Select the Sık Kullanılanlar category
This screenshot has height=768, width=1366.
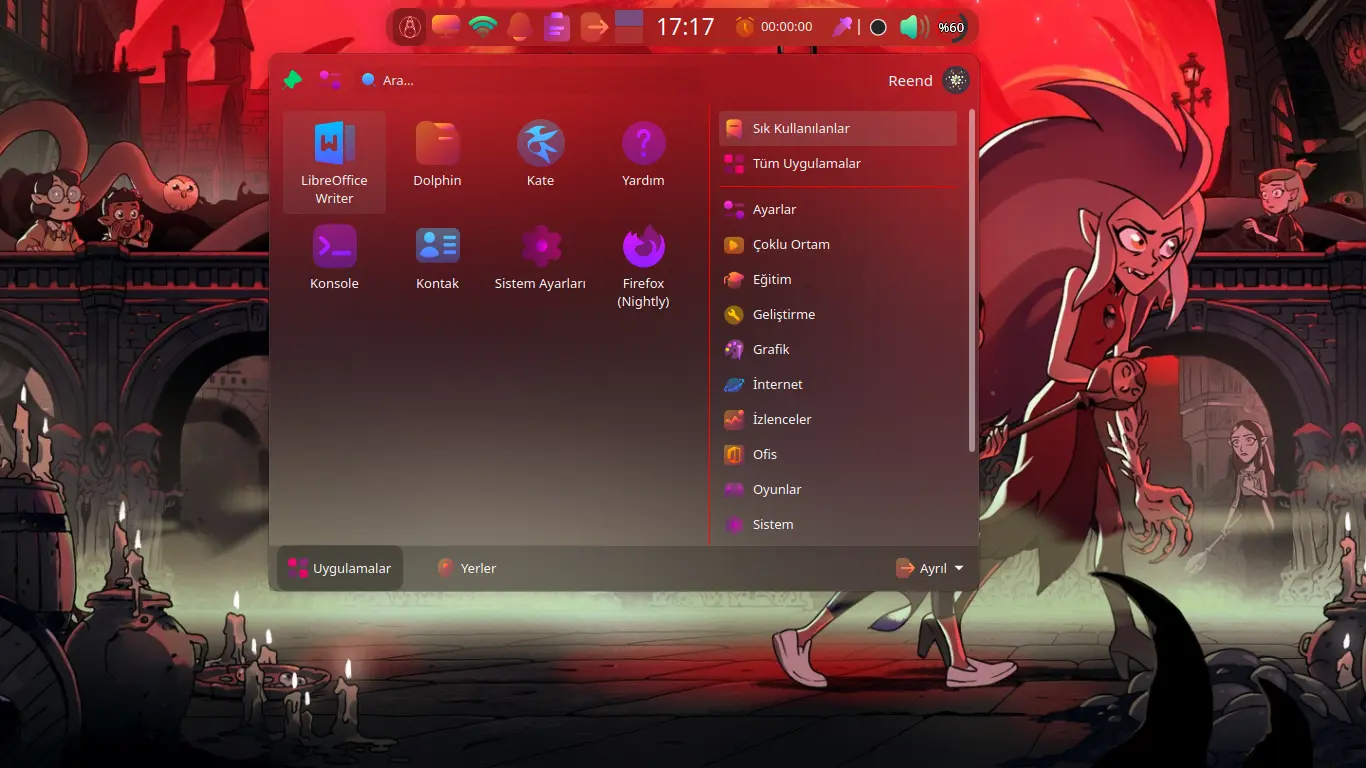pyautogui.click(x=838, y=128)
